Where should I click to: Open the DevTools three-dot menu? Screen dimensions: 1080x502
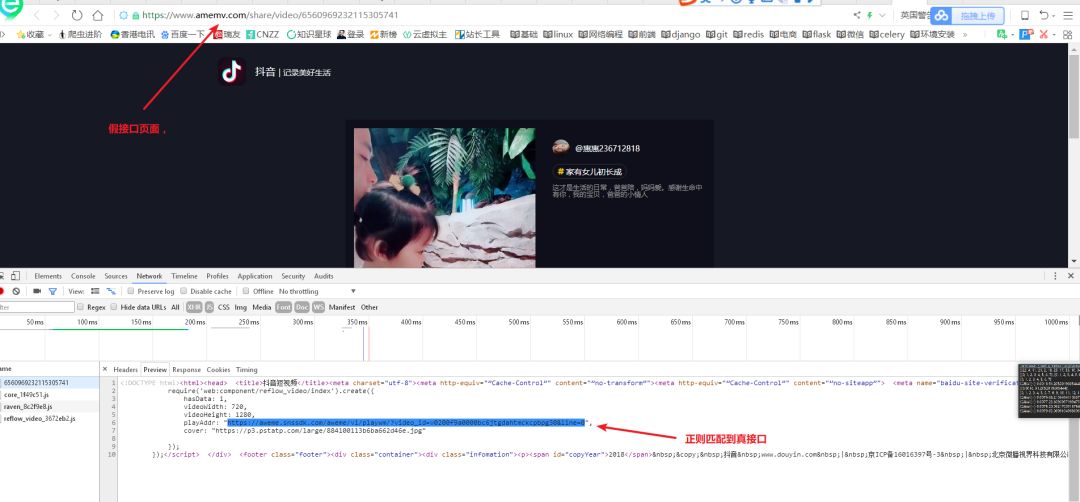[x=1055, y=276]
